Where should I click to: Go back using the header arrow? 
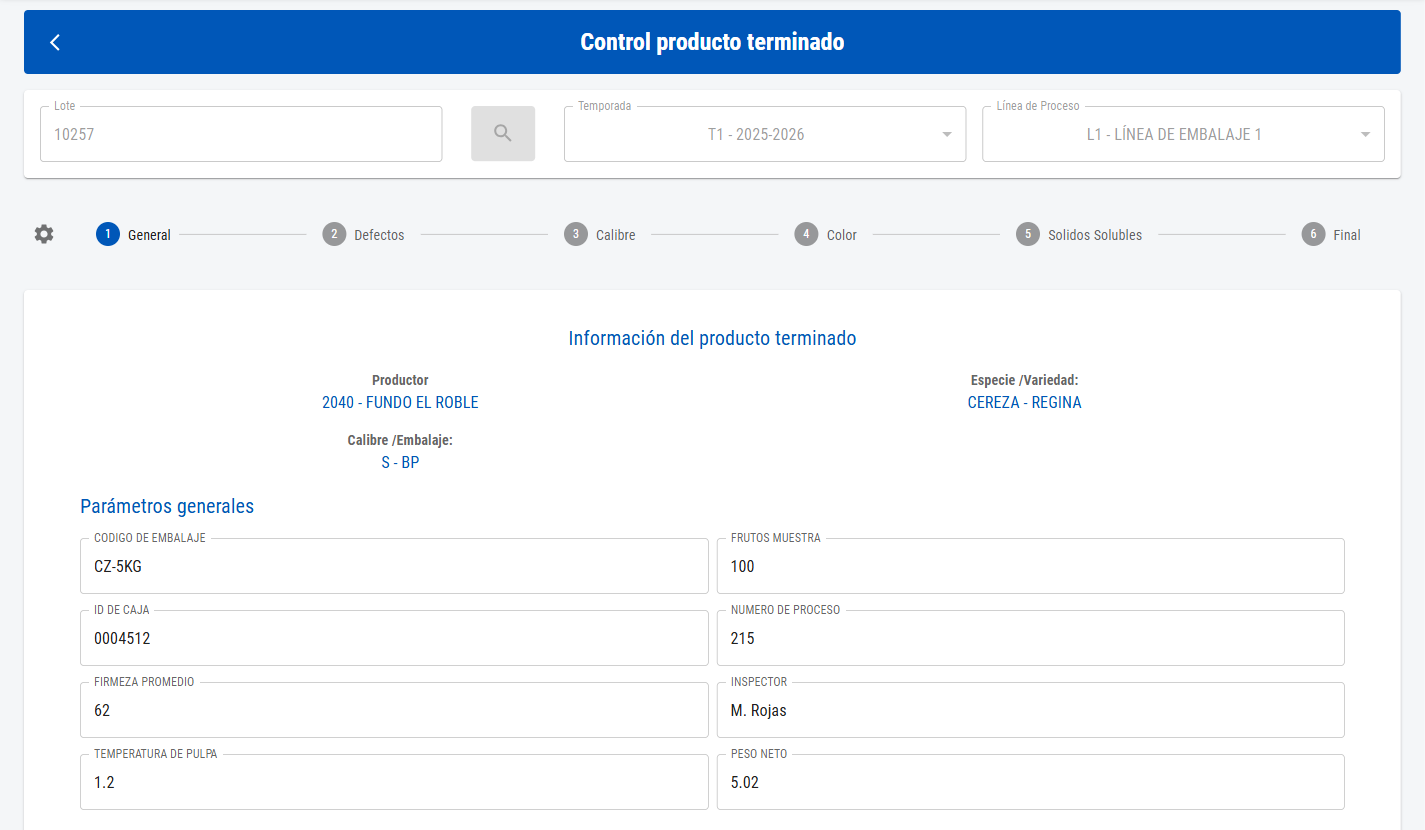(x=55, y=42)
